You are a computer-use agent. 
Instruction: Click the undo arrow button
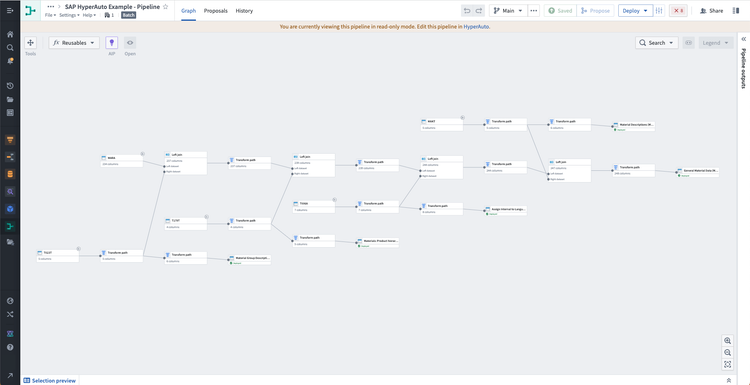(x=467, y=11)
